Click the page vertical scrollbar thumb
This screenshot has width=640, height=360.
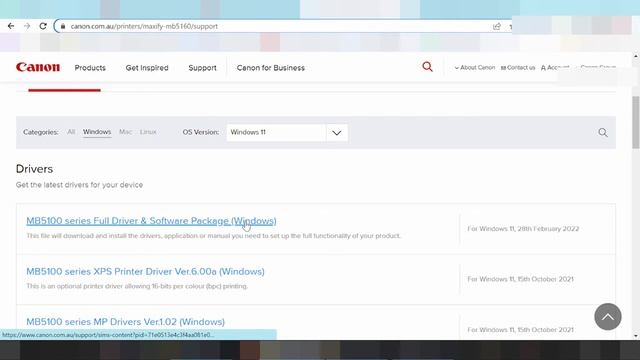click(x=636, y=122)
